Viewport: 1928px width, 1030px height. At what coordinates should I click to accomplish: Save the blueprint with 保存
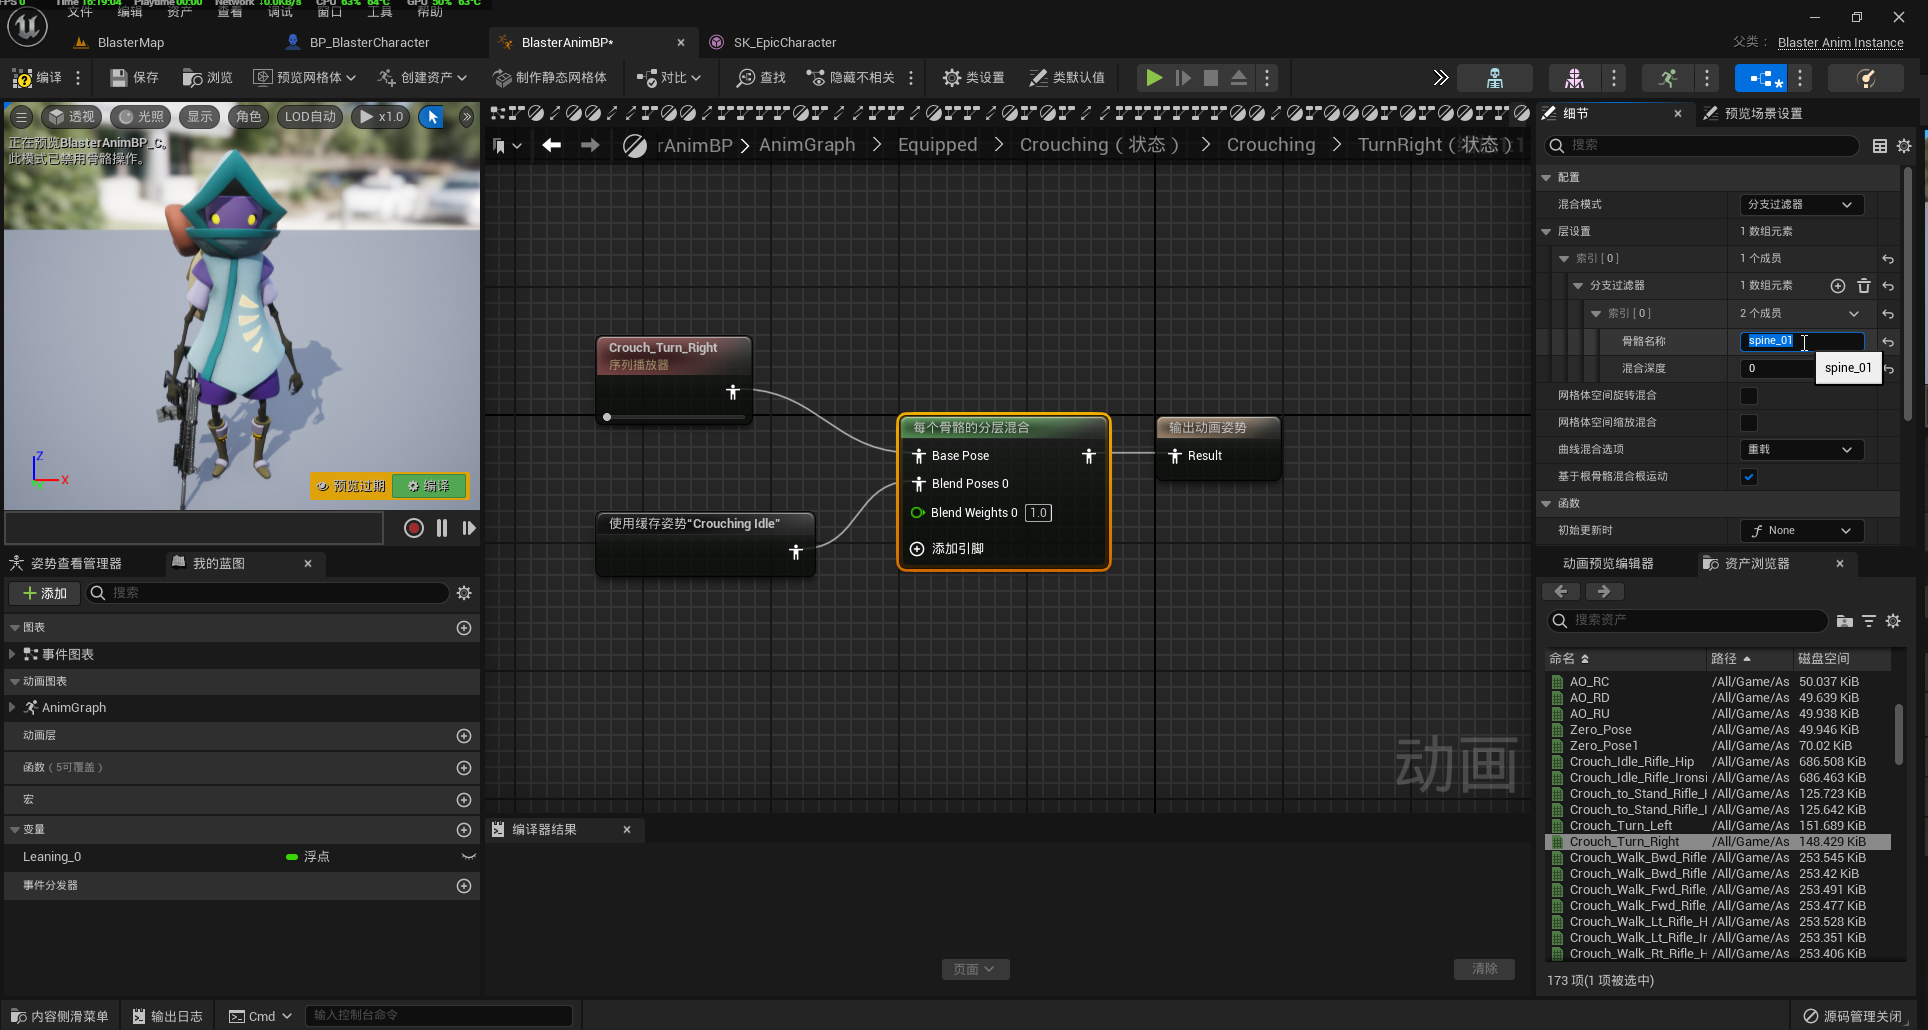134,78
